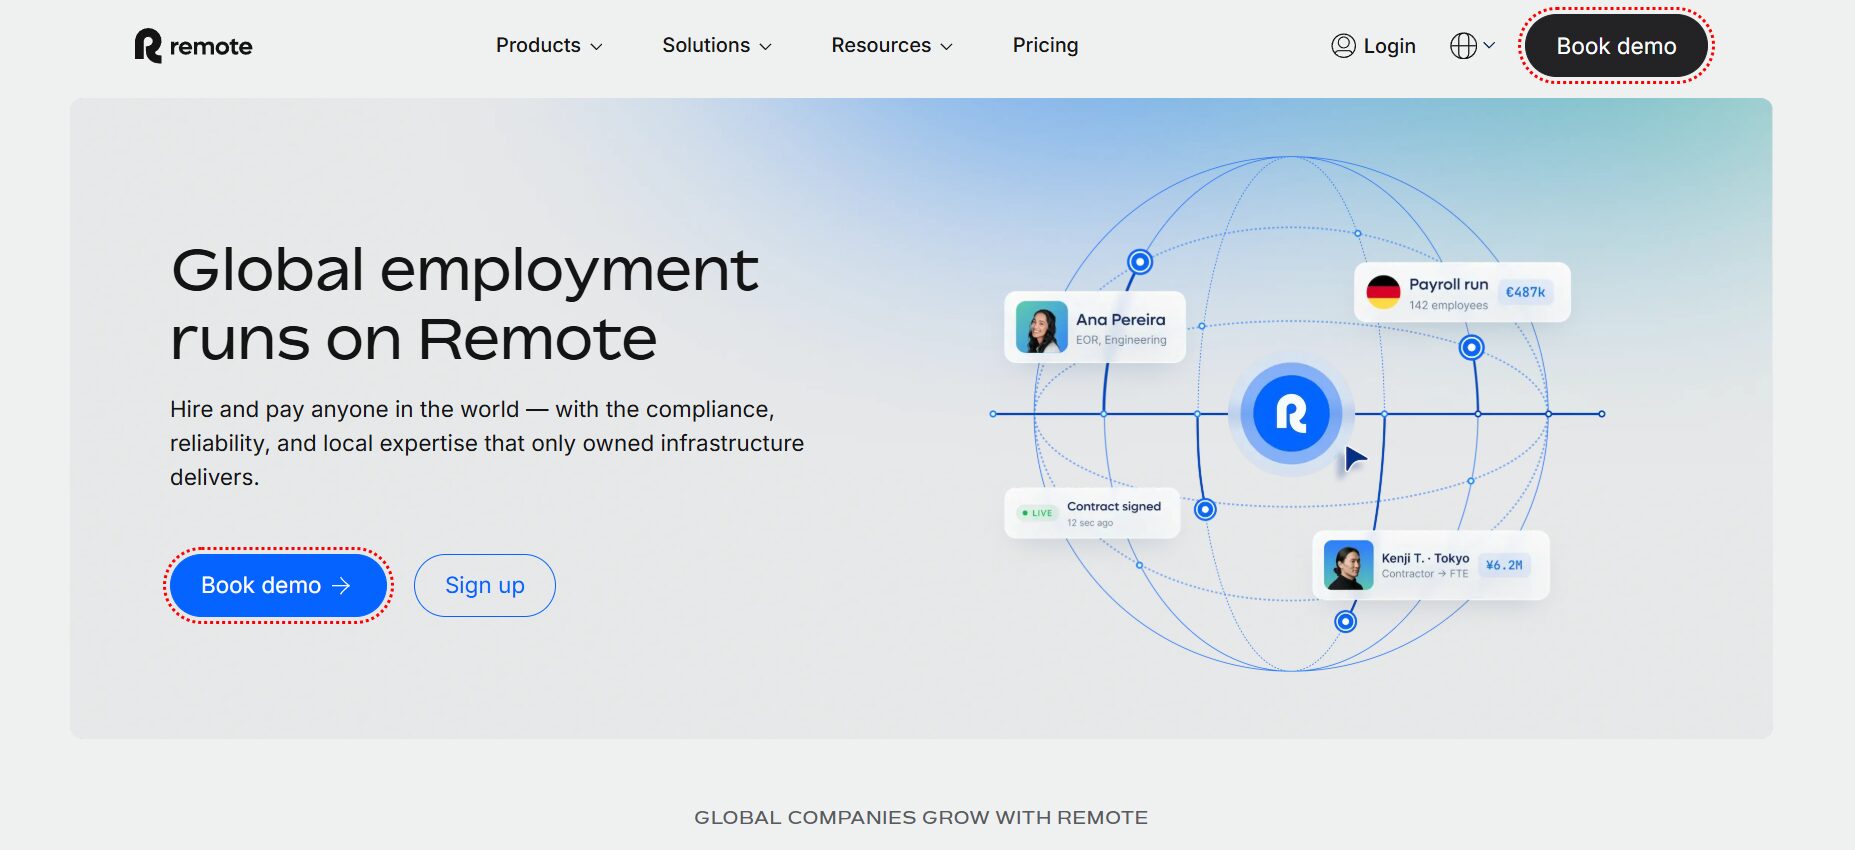Click the green LIVE badge on contract card
Image resolution: width=1855 pixels, height=850 pixels.
[1037, 513]
